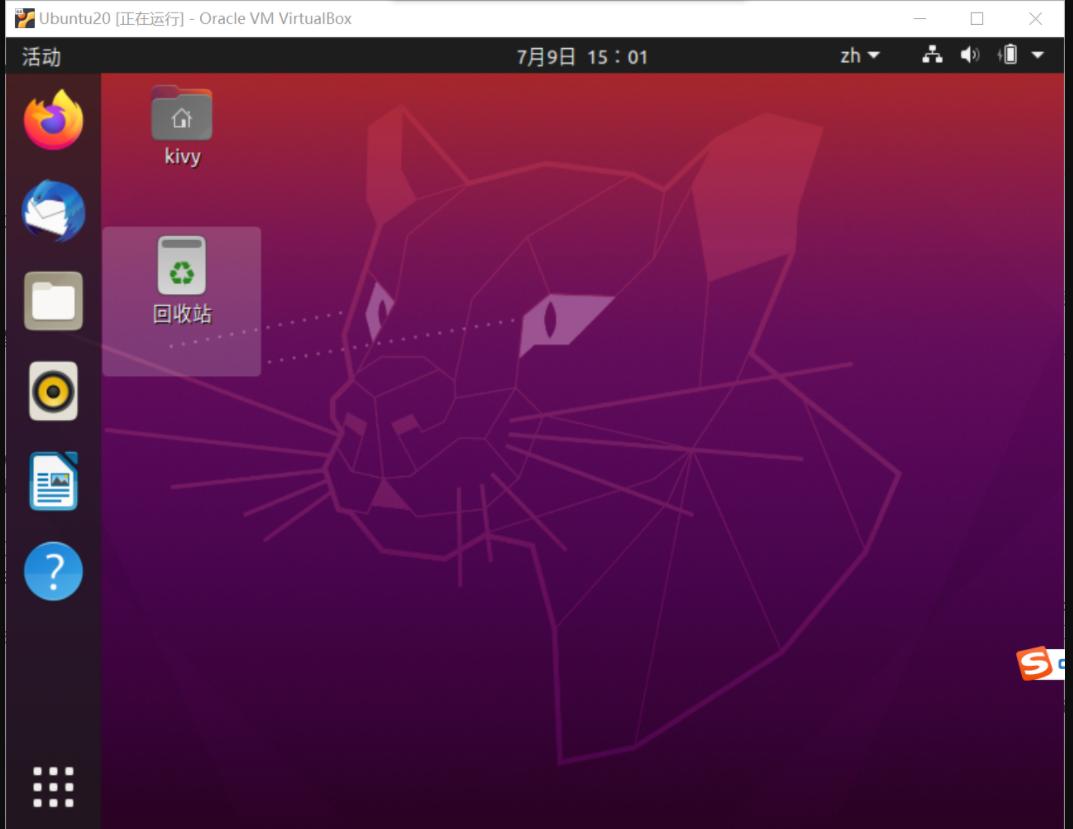
Task: Click the Sogou input method logo
Action: coord(1032,661)
